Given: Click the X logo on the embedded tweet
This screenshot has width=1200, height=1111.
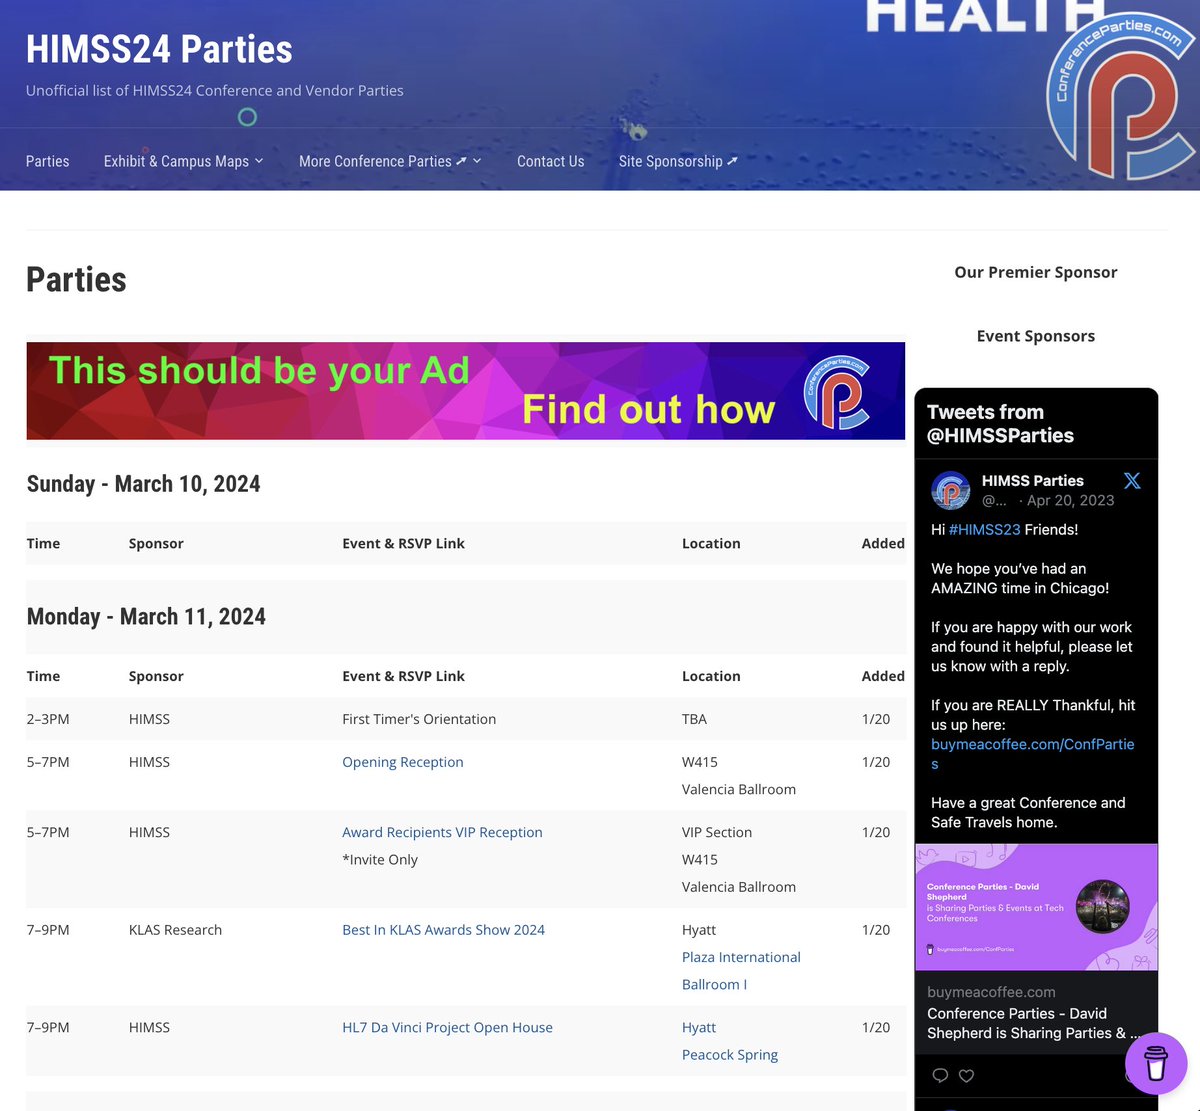Looking at the screenshot, I should (1131, 481).
